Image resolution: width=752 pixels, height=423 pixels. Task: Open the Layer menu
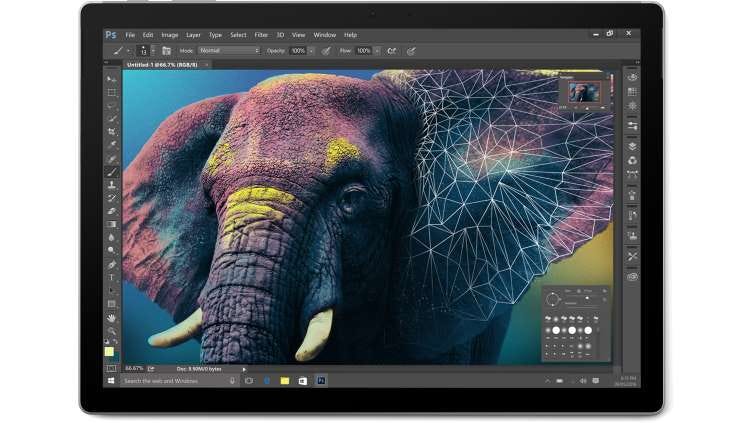pyautogui.click(x=193, y=35)
